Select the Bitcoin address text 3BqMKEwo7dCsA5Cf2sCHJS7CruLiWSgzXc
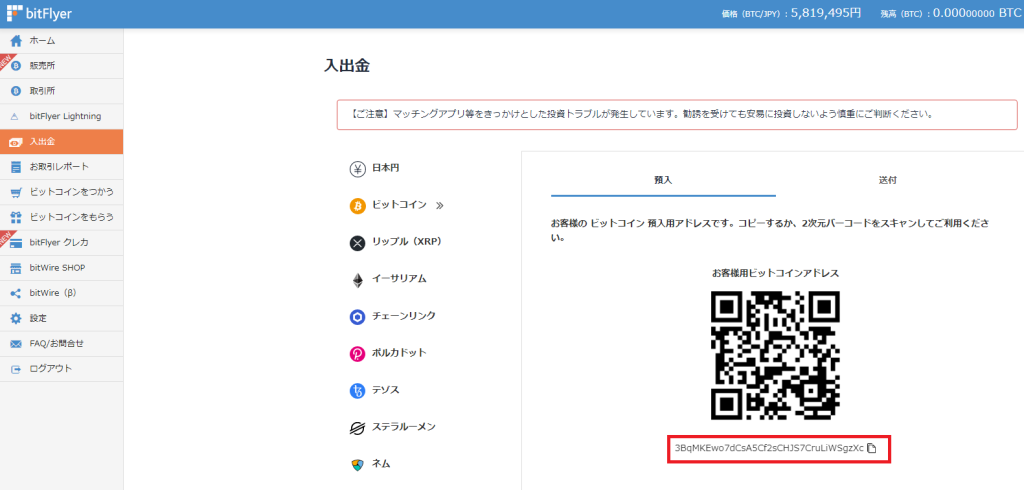1024x490 pixels. tap(769, 448)
